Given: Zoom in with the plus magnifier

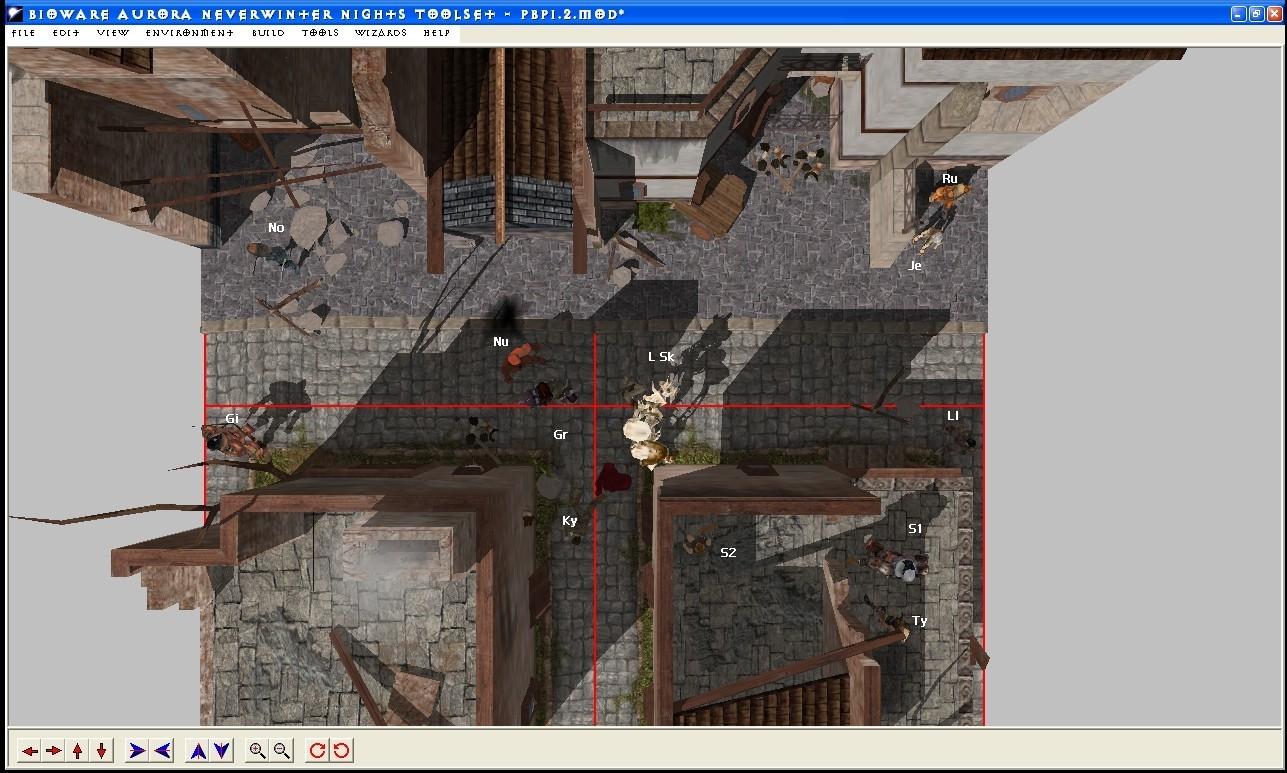Looking at the screenshot, I should coord(258,750).
